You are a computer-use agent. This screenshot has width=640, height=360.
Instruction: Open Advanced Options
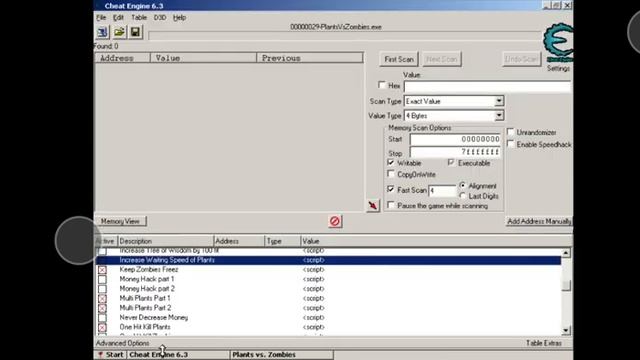click(122, 343)
